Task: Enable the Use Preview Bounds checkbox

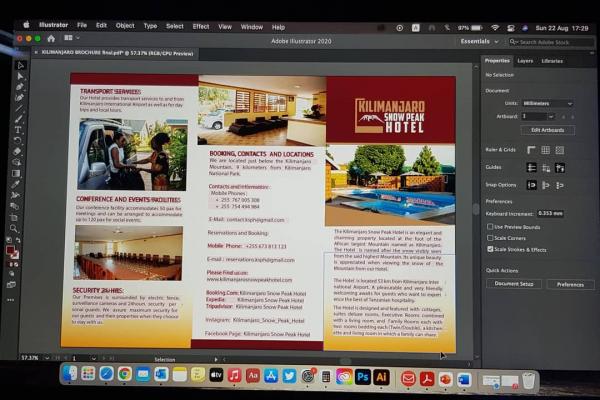Action: 490,226
